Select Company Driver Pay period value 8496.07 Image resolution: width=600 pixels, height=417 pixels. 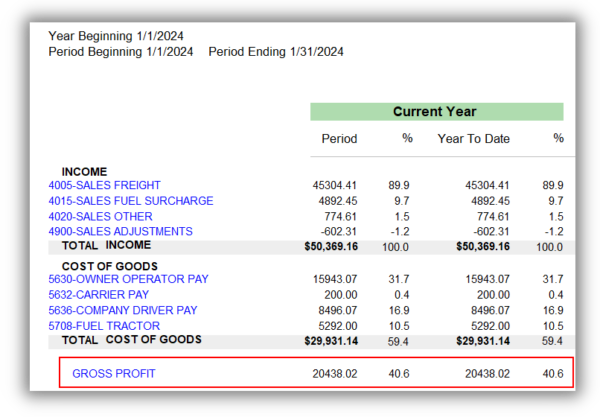click(x=338, y=310)
